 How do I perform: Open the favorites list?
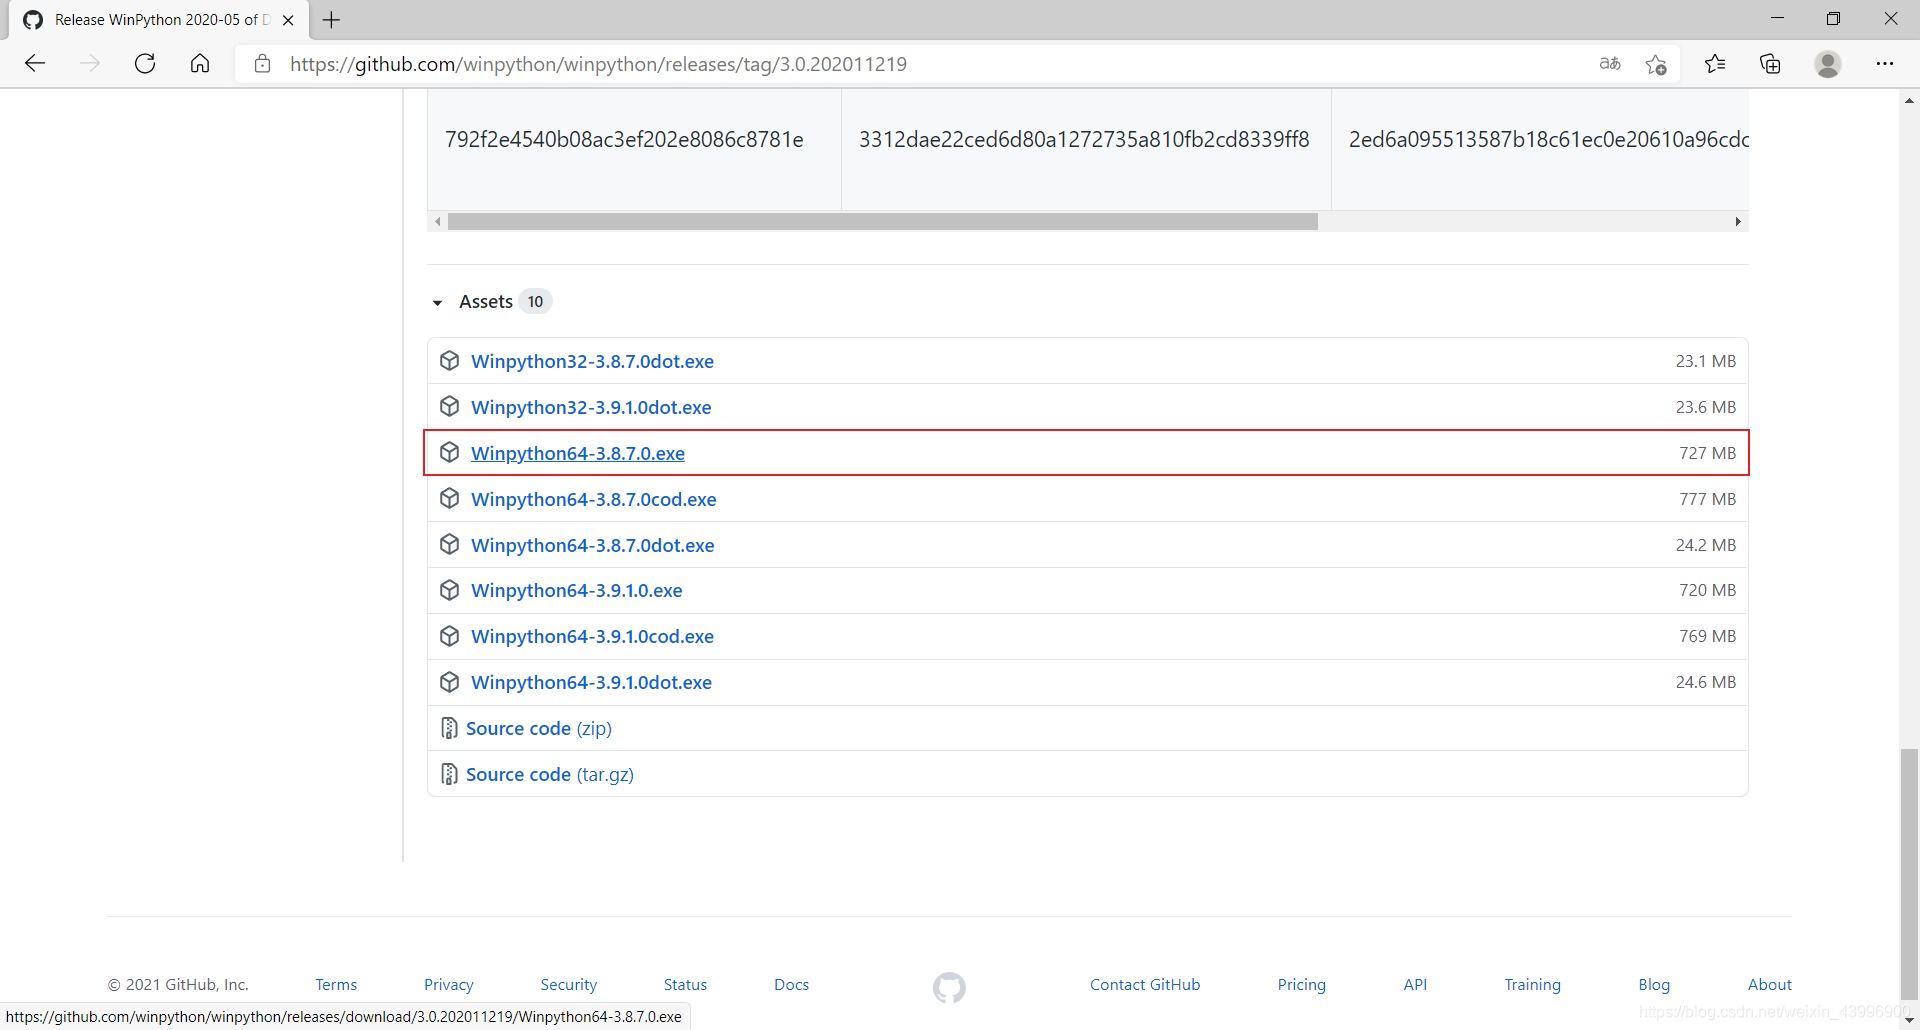pos(1715,64)
